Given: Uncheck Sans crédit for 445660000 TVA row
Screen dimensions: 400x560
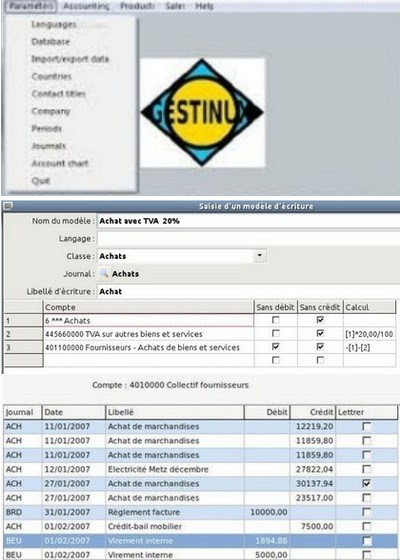Looking at the screenshot, I should (x=320, y=334).
